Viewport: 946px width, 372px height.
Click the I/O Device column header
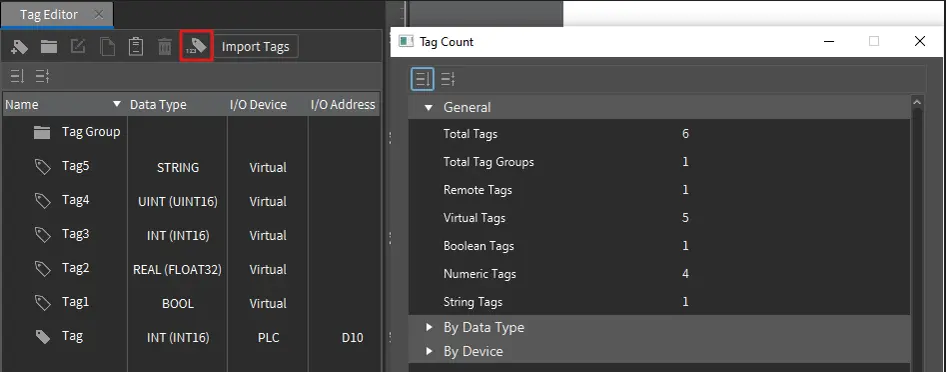click(258, 104)
